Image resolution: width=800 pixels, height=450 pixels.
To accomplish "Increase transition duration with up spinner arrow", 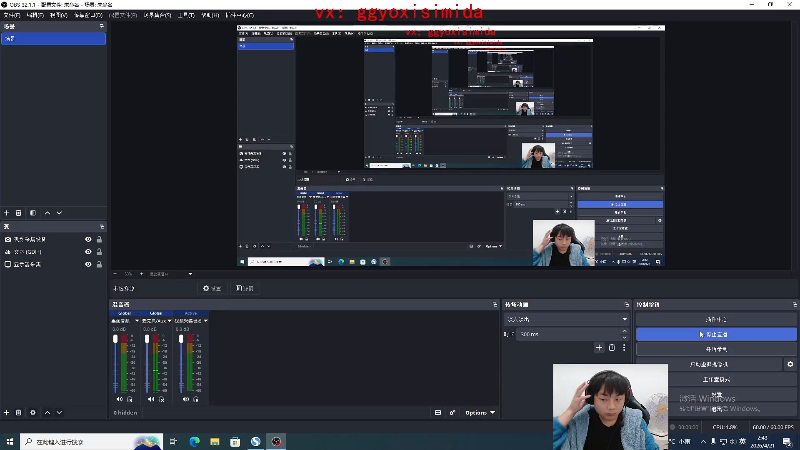I will 624,331.
